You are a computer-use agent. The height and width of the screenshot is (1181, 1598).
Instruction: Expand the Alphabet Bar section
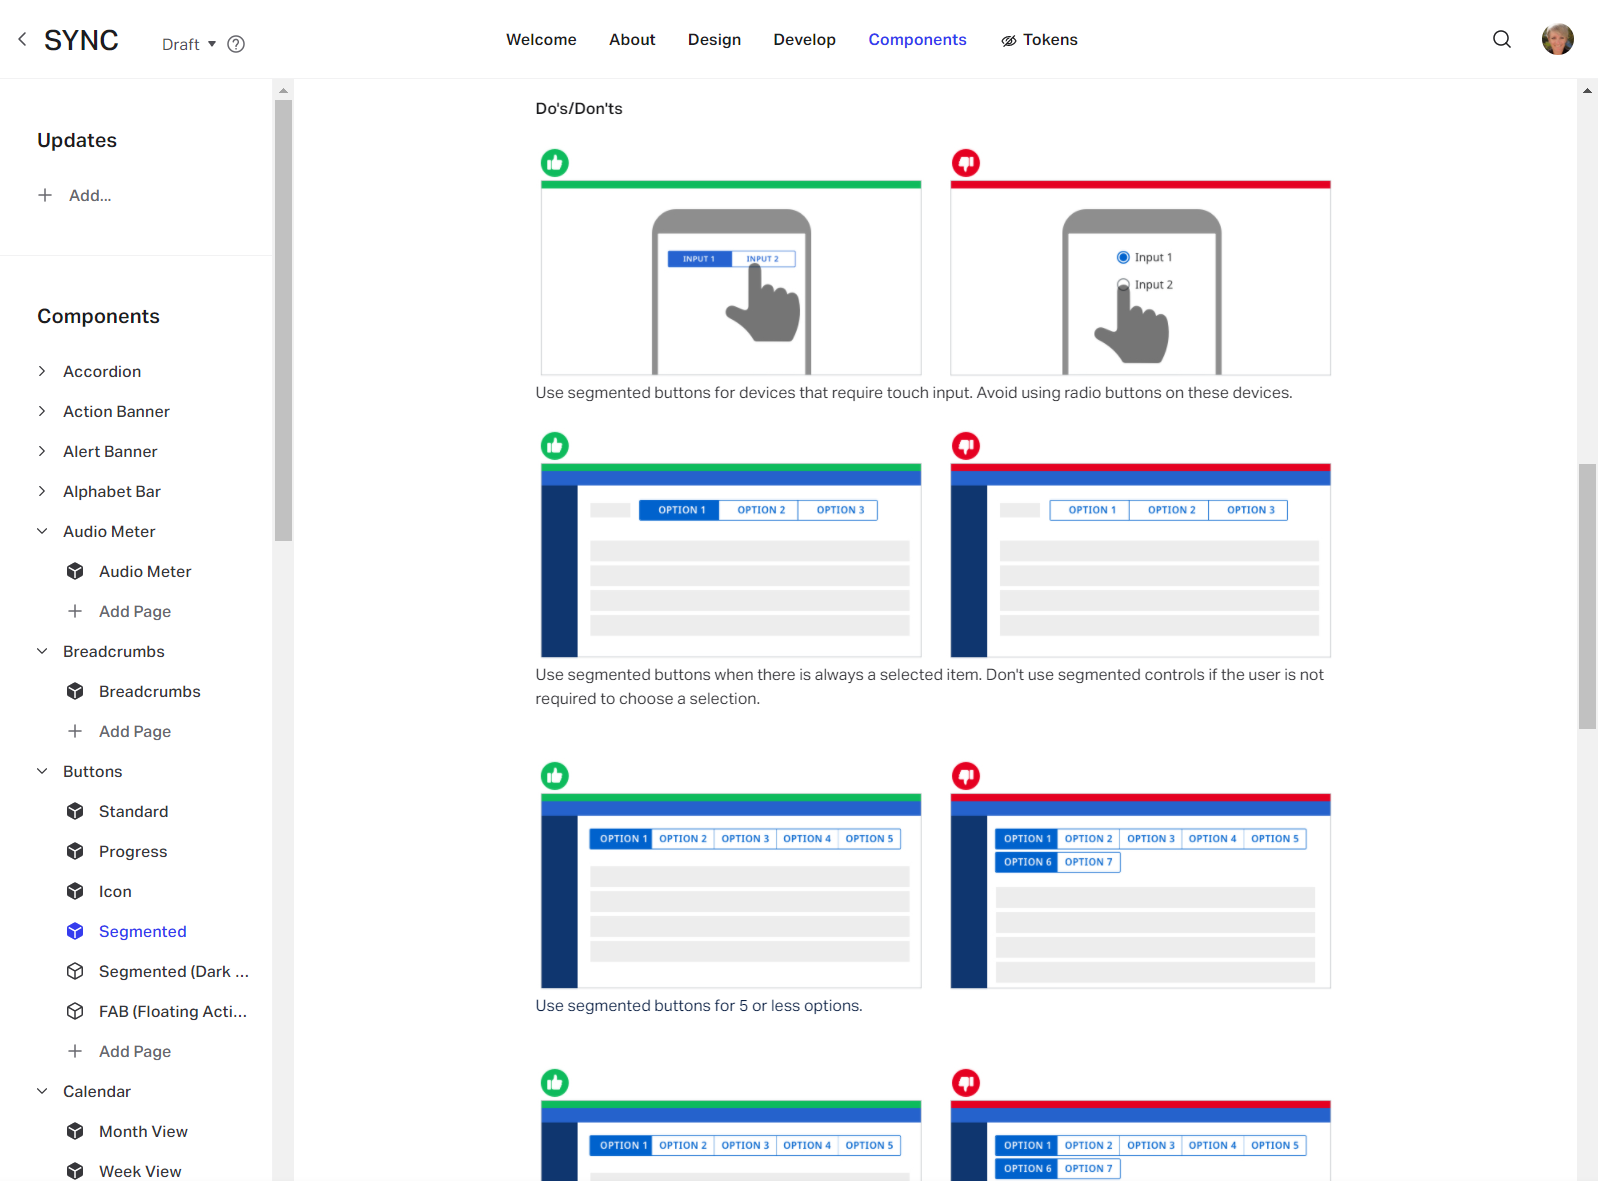[42, 491]
